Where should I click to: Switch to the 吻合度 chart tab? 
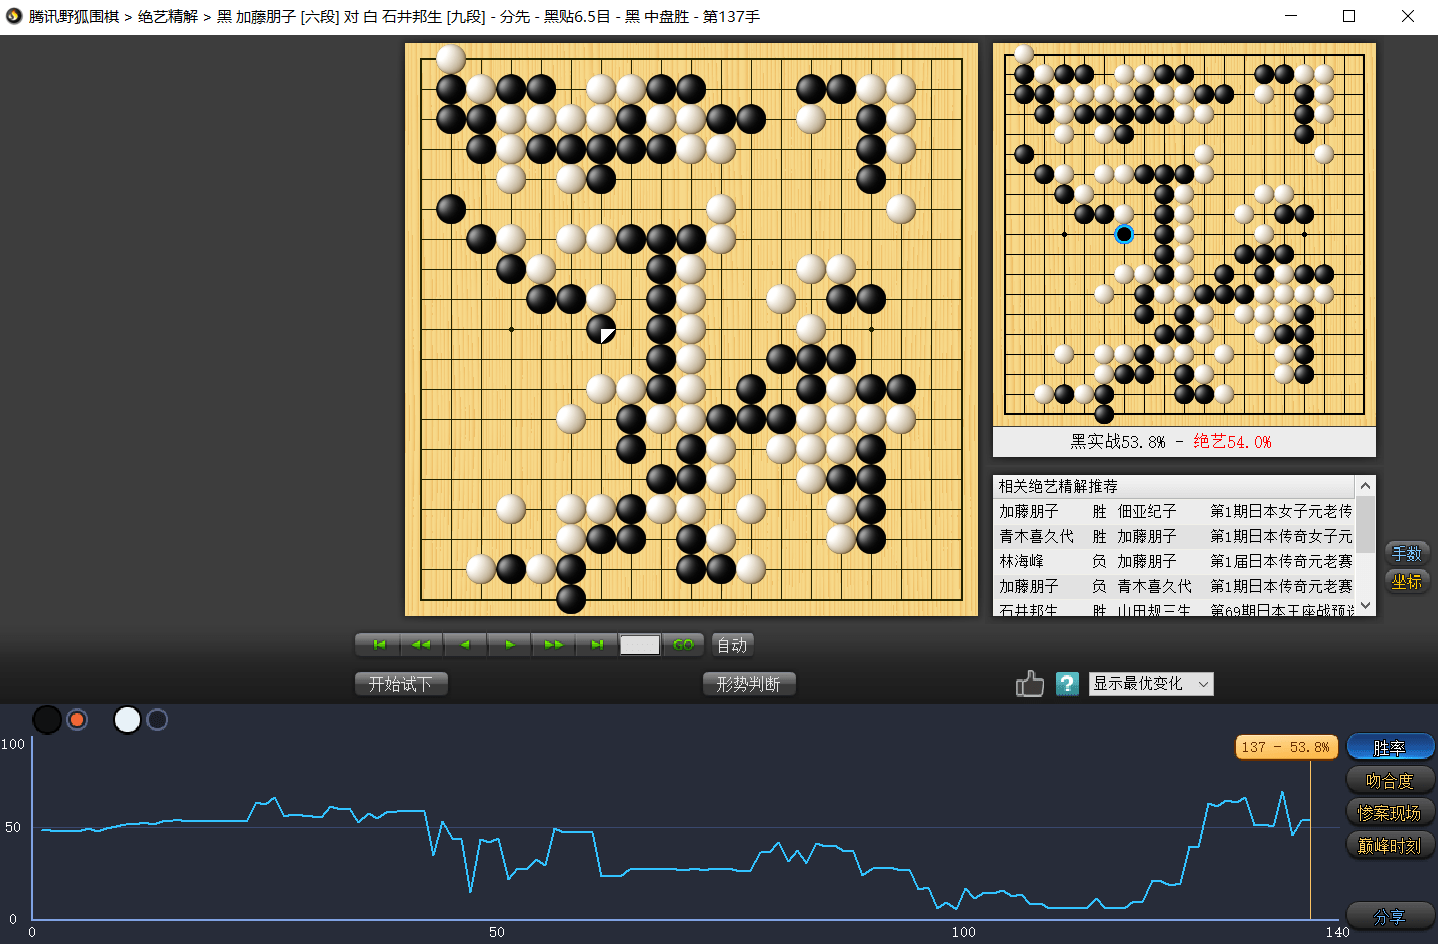click(x=1390, y=781)
